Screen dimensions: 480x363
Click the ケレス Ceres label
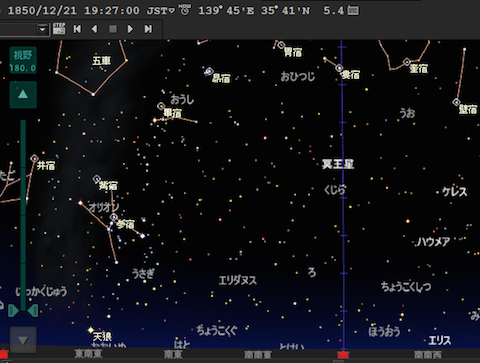tap(455, 192)
